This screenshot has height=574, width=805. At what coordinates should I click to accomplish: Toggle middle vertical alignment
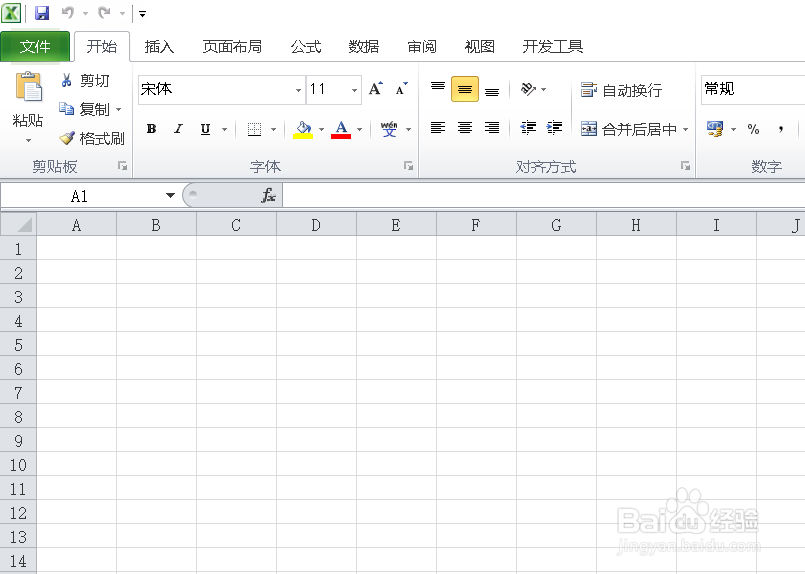coord(465,89)
